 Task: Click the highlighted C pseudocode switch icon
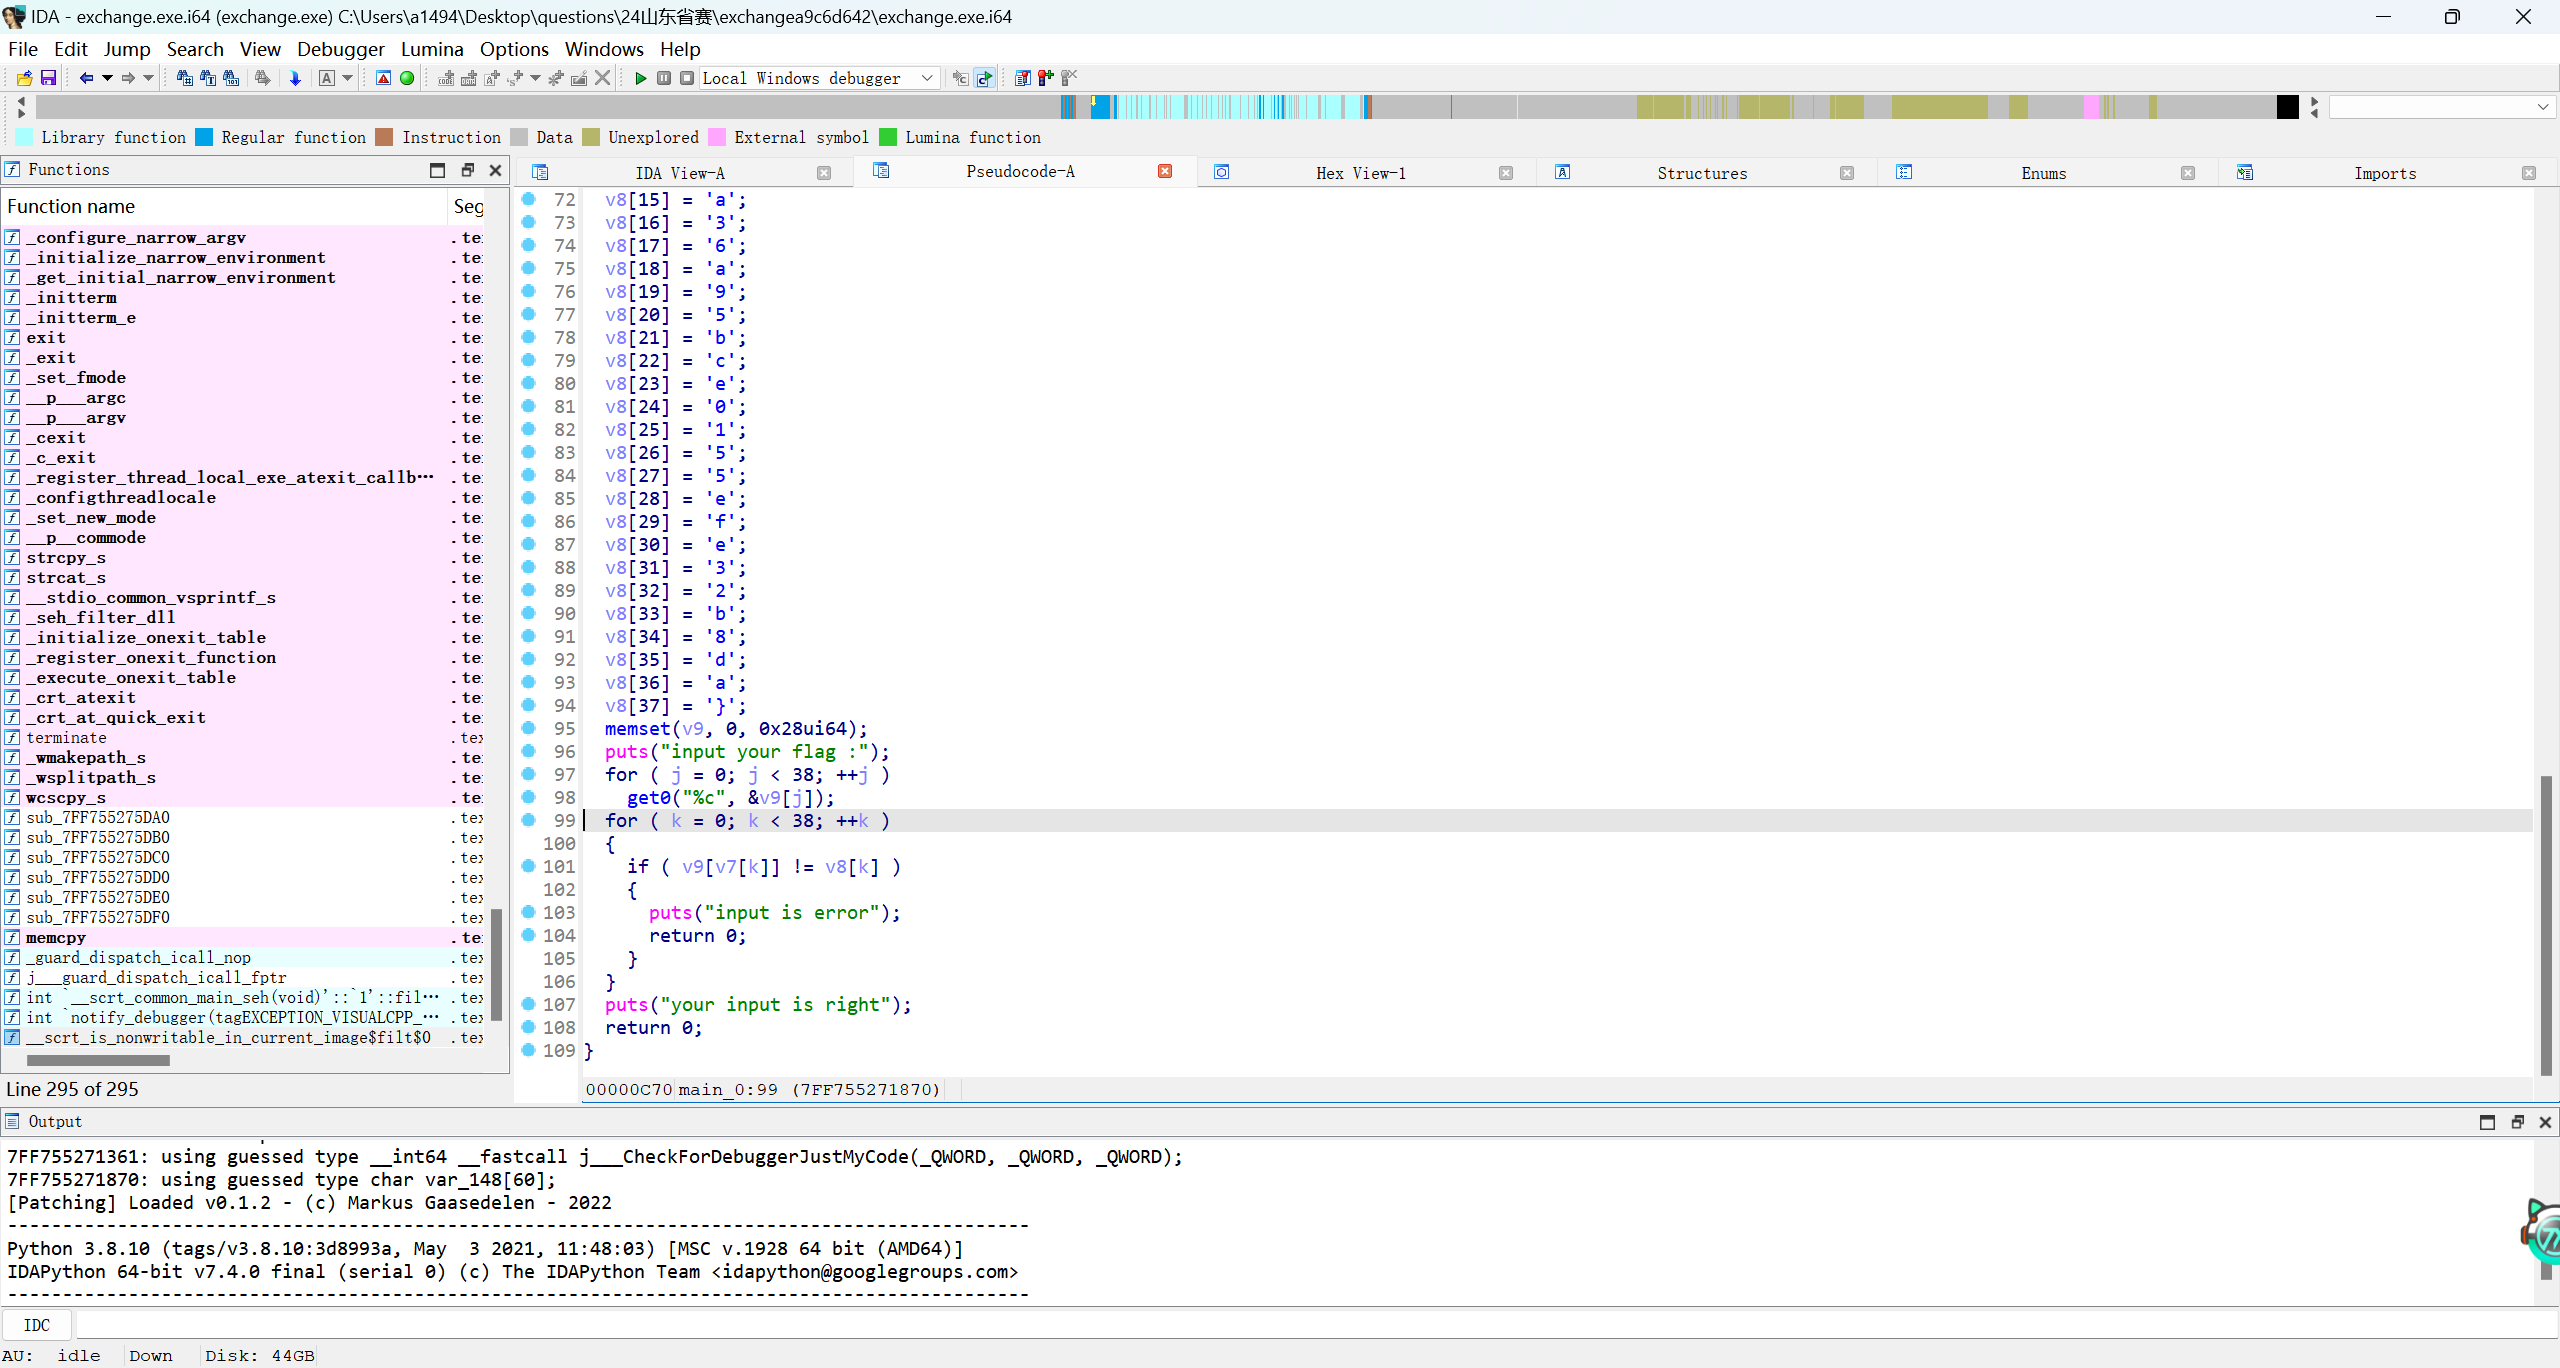[985, 78]
